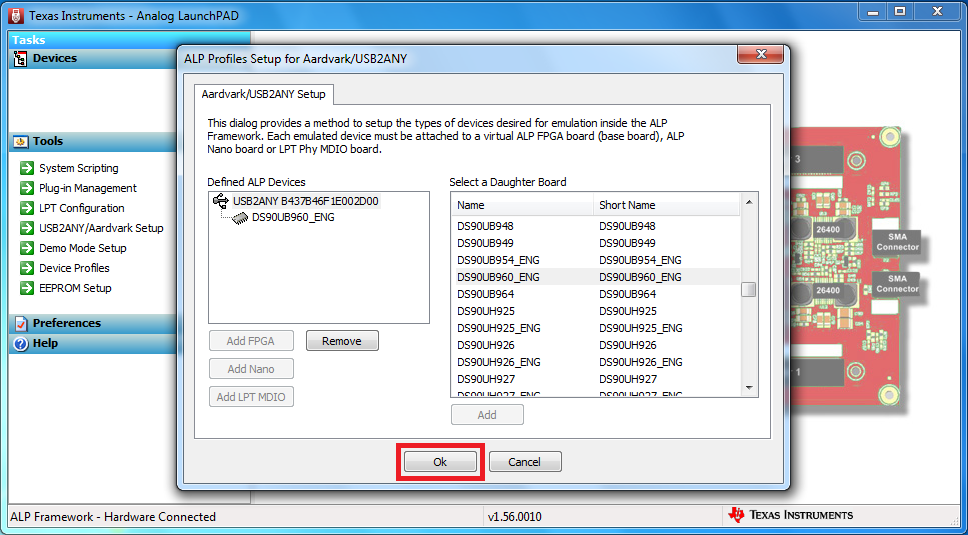Viewport: 968px width, 535px height.
Task: Open Device Profiles from Tools list
Action: coord(74,268)
